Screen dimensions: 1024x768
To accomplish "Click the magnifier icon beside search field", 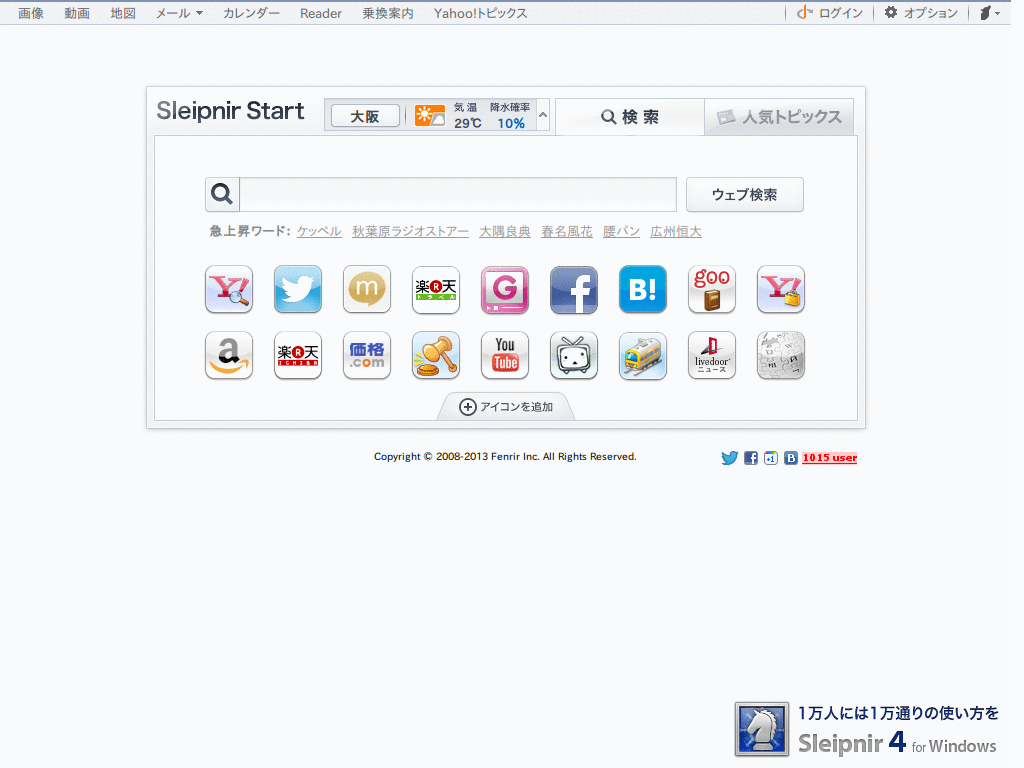I will (x=222, y=194).
